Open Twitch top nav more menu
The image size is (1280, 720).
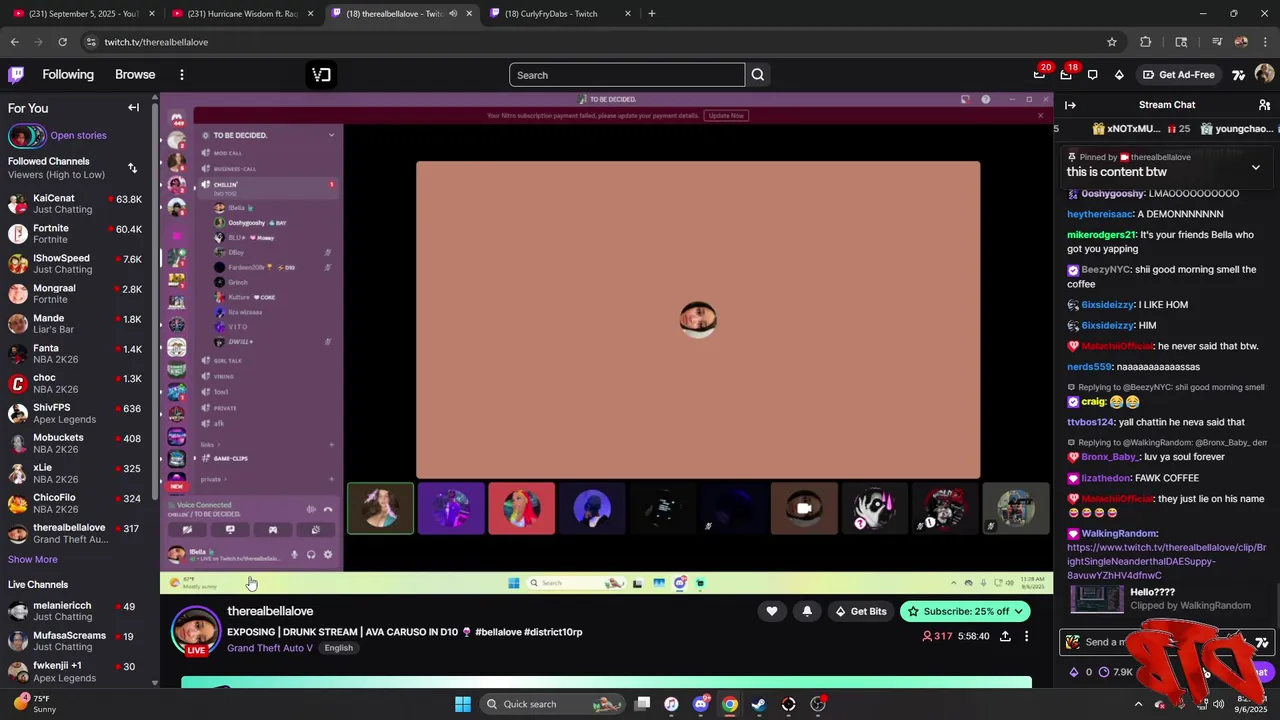[181, 75]
